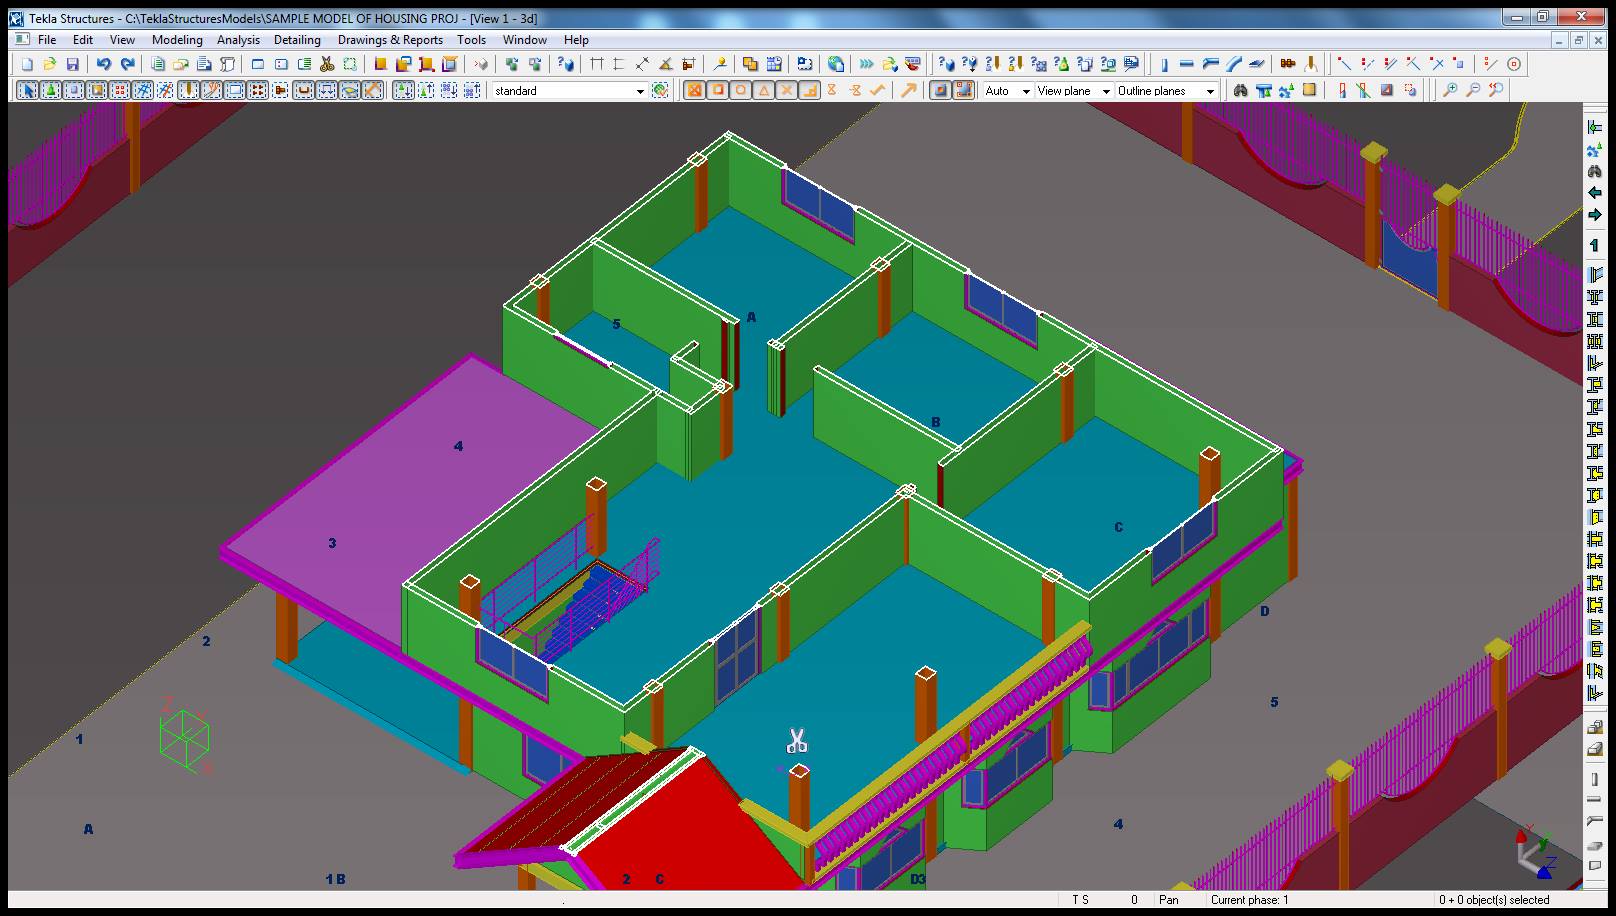Click the Create beam icon
The width and height of the screenshot is (1616, 916).
pos(1187,64)
